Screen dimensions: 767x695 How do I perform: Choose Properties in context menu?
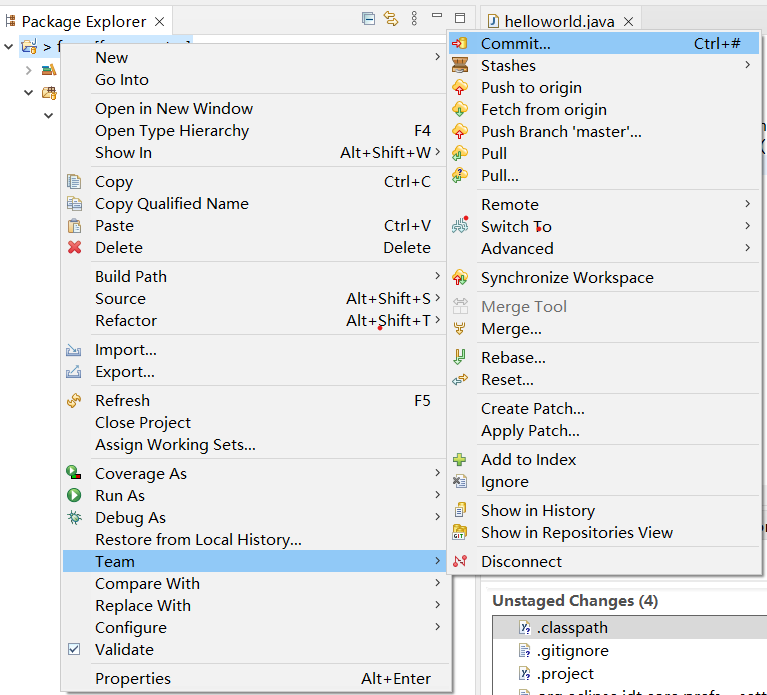tap(254, 678)
